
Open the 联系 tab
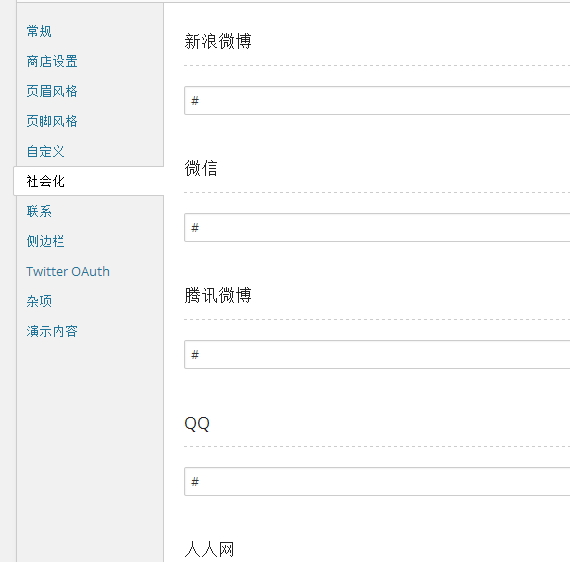pos(39,211)
